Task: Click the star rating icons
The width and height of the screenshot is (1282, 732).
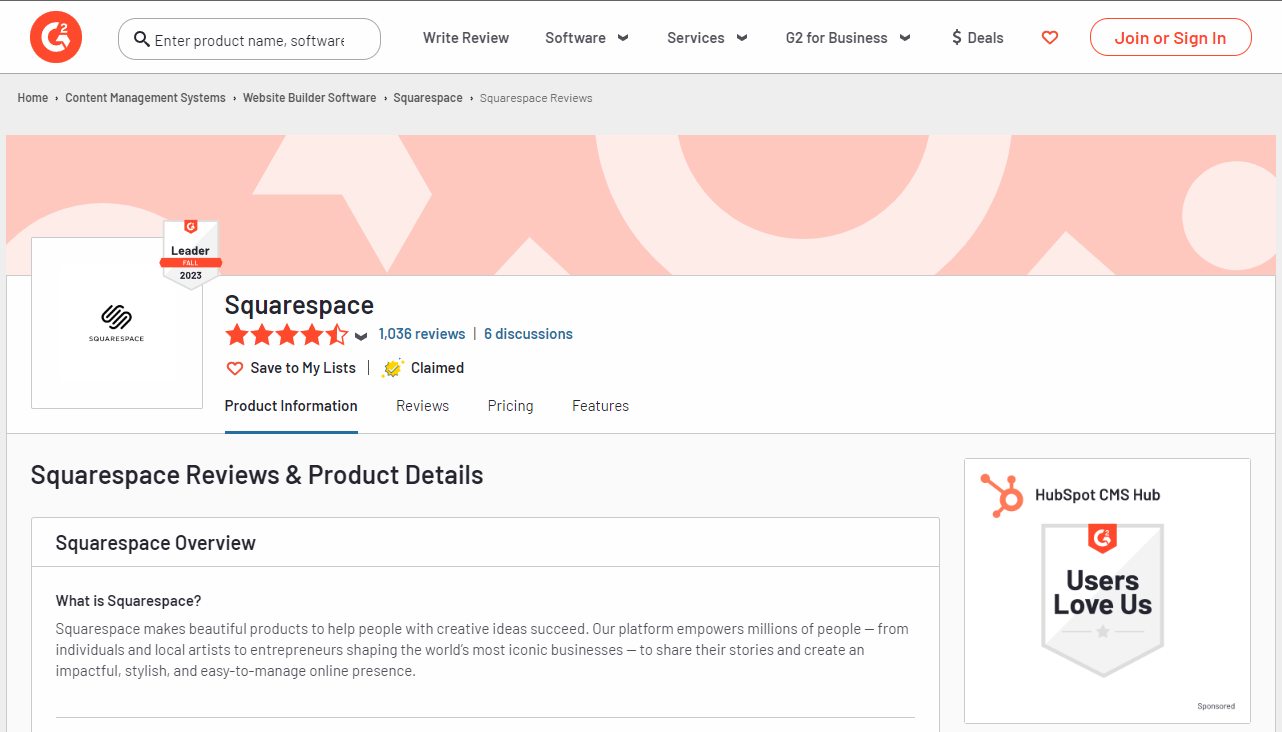Action: (x=287, y=335)
